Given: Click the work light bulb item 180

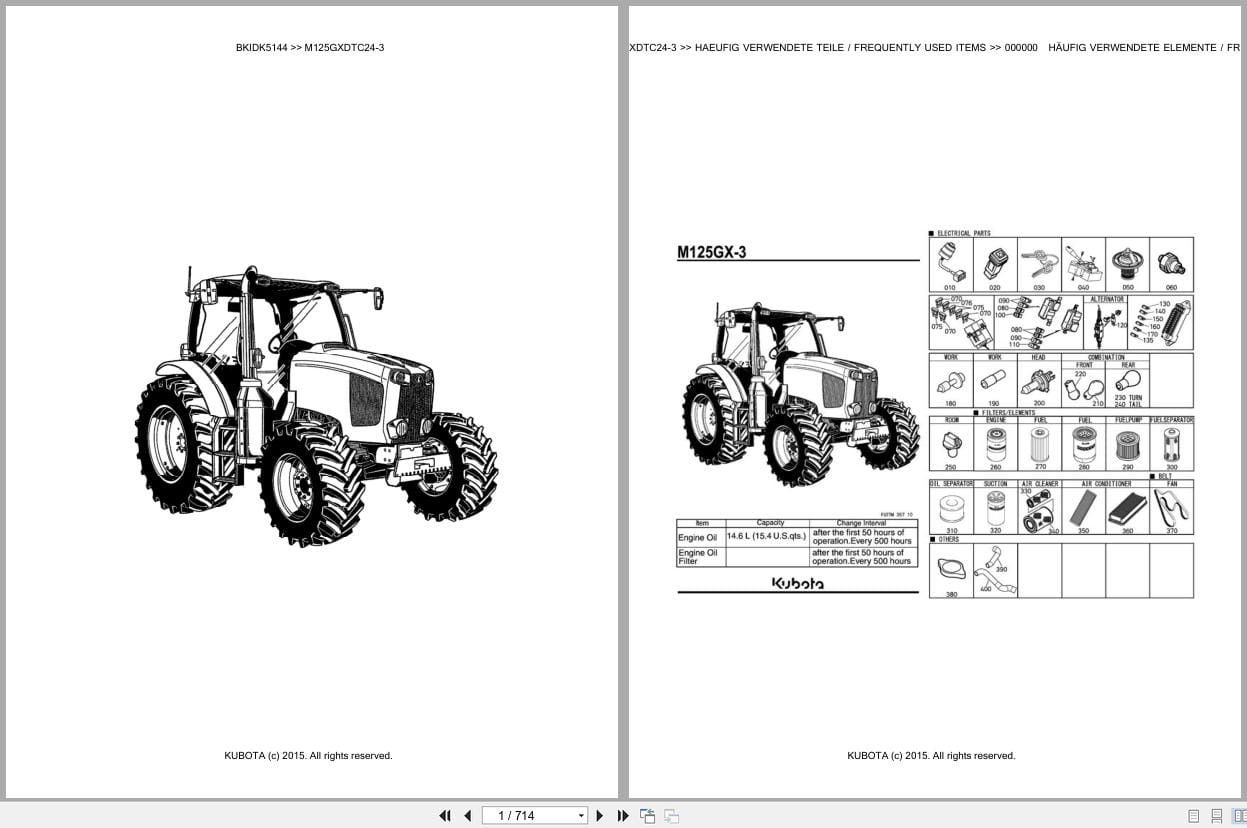Looking at the screenshot, I should coord(951,381).
